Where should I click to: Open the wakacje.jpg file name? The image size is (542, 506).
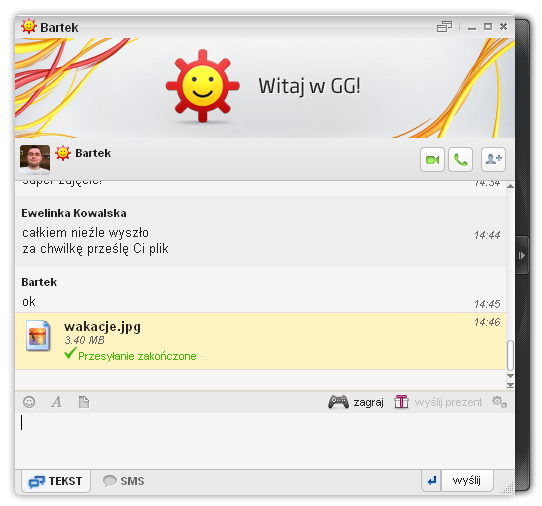click(x=102, y=327)
